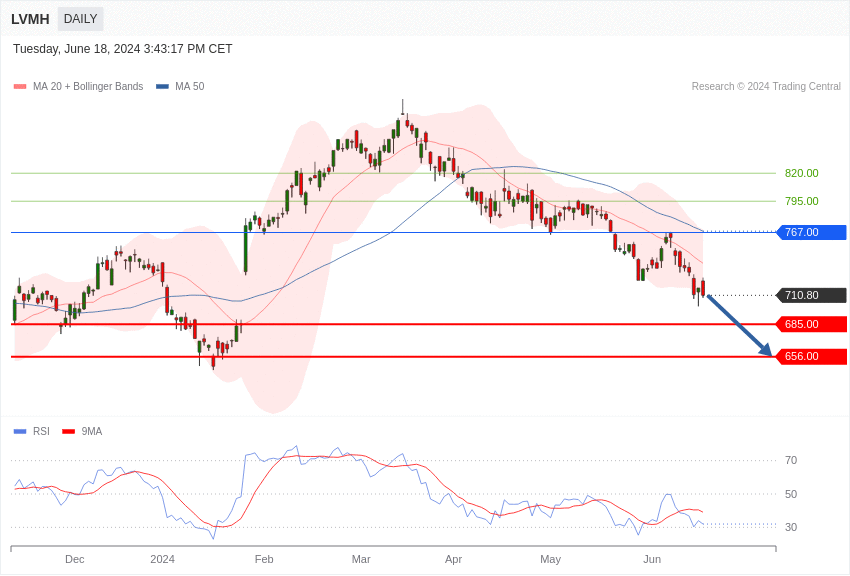Viewport: 850px width, 576px height.
Task: Click the Research © 2024 Trading Central text
Action: click(766, 87)
